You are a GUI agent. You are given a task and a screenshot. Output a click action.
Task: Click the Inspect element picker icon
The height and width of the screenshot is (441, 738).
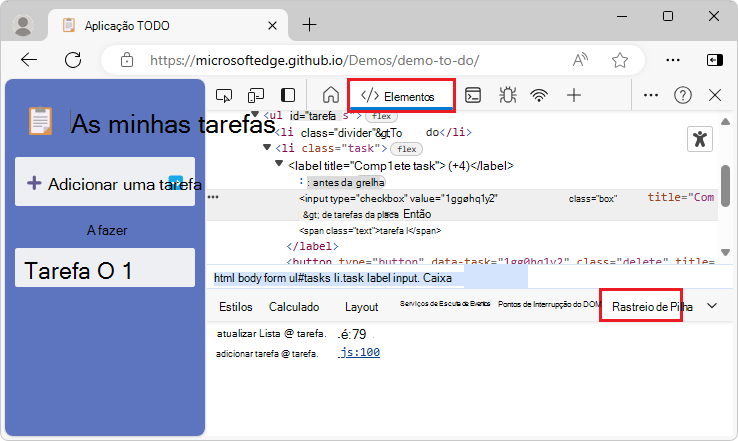tap(225, 95)
